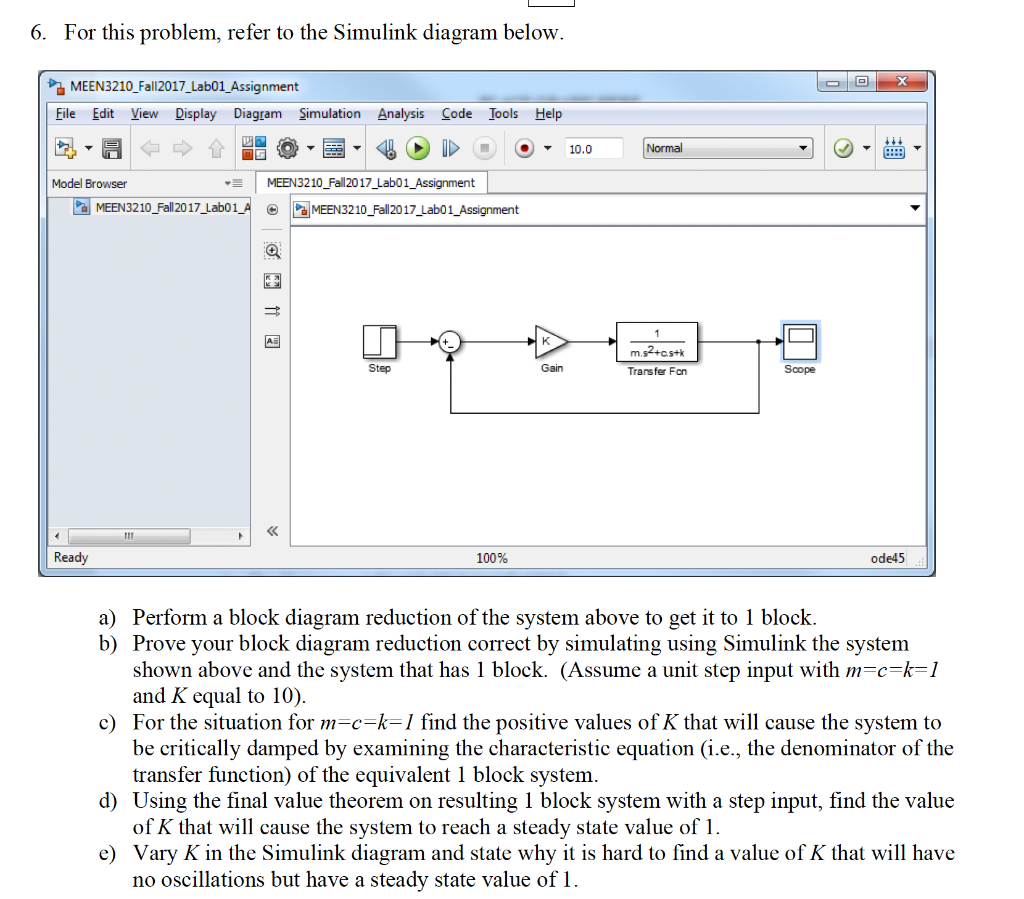1024x899 pixels.
Task: Select the Transfer Fcn block
Action: [657, 341]
